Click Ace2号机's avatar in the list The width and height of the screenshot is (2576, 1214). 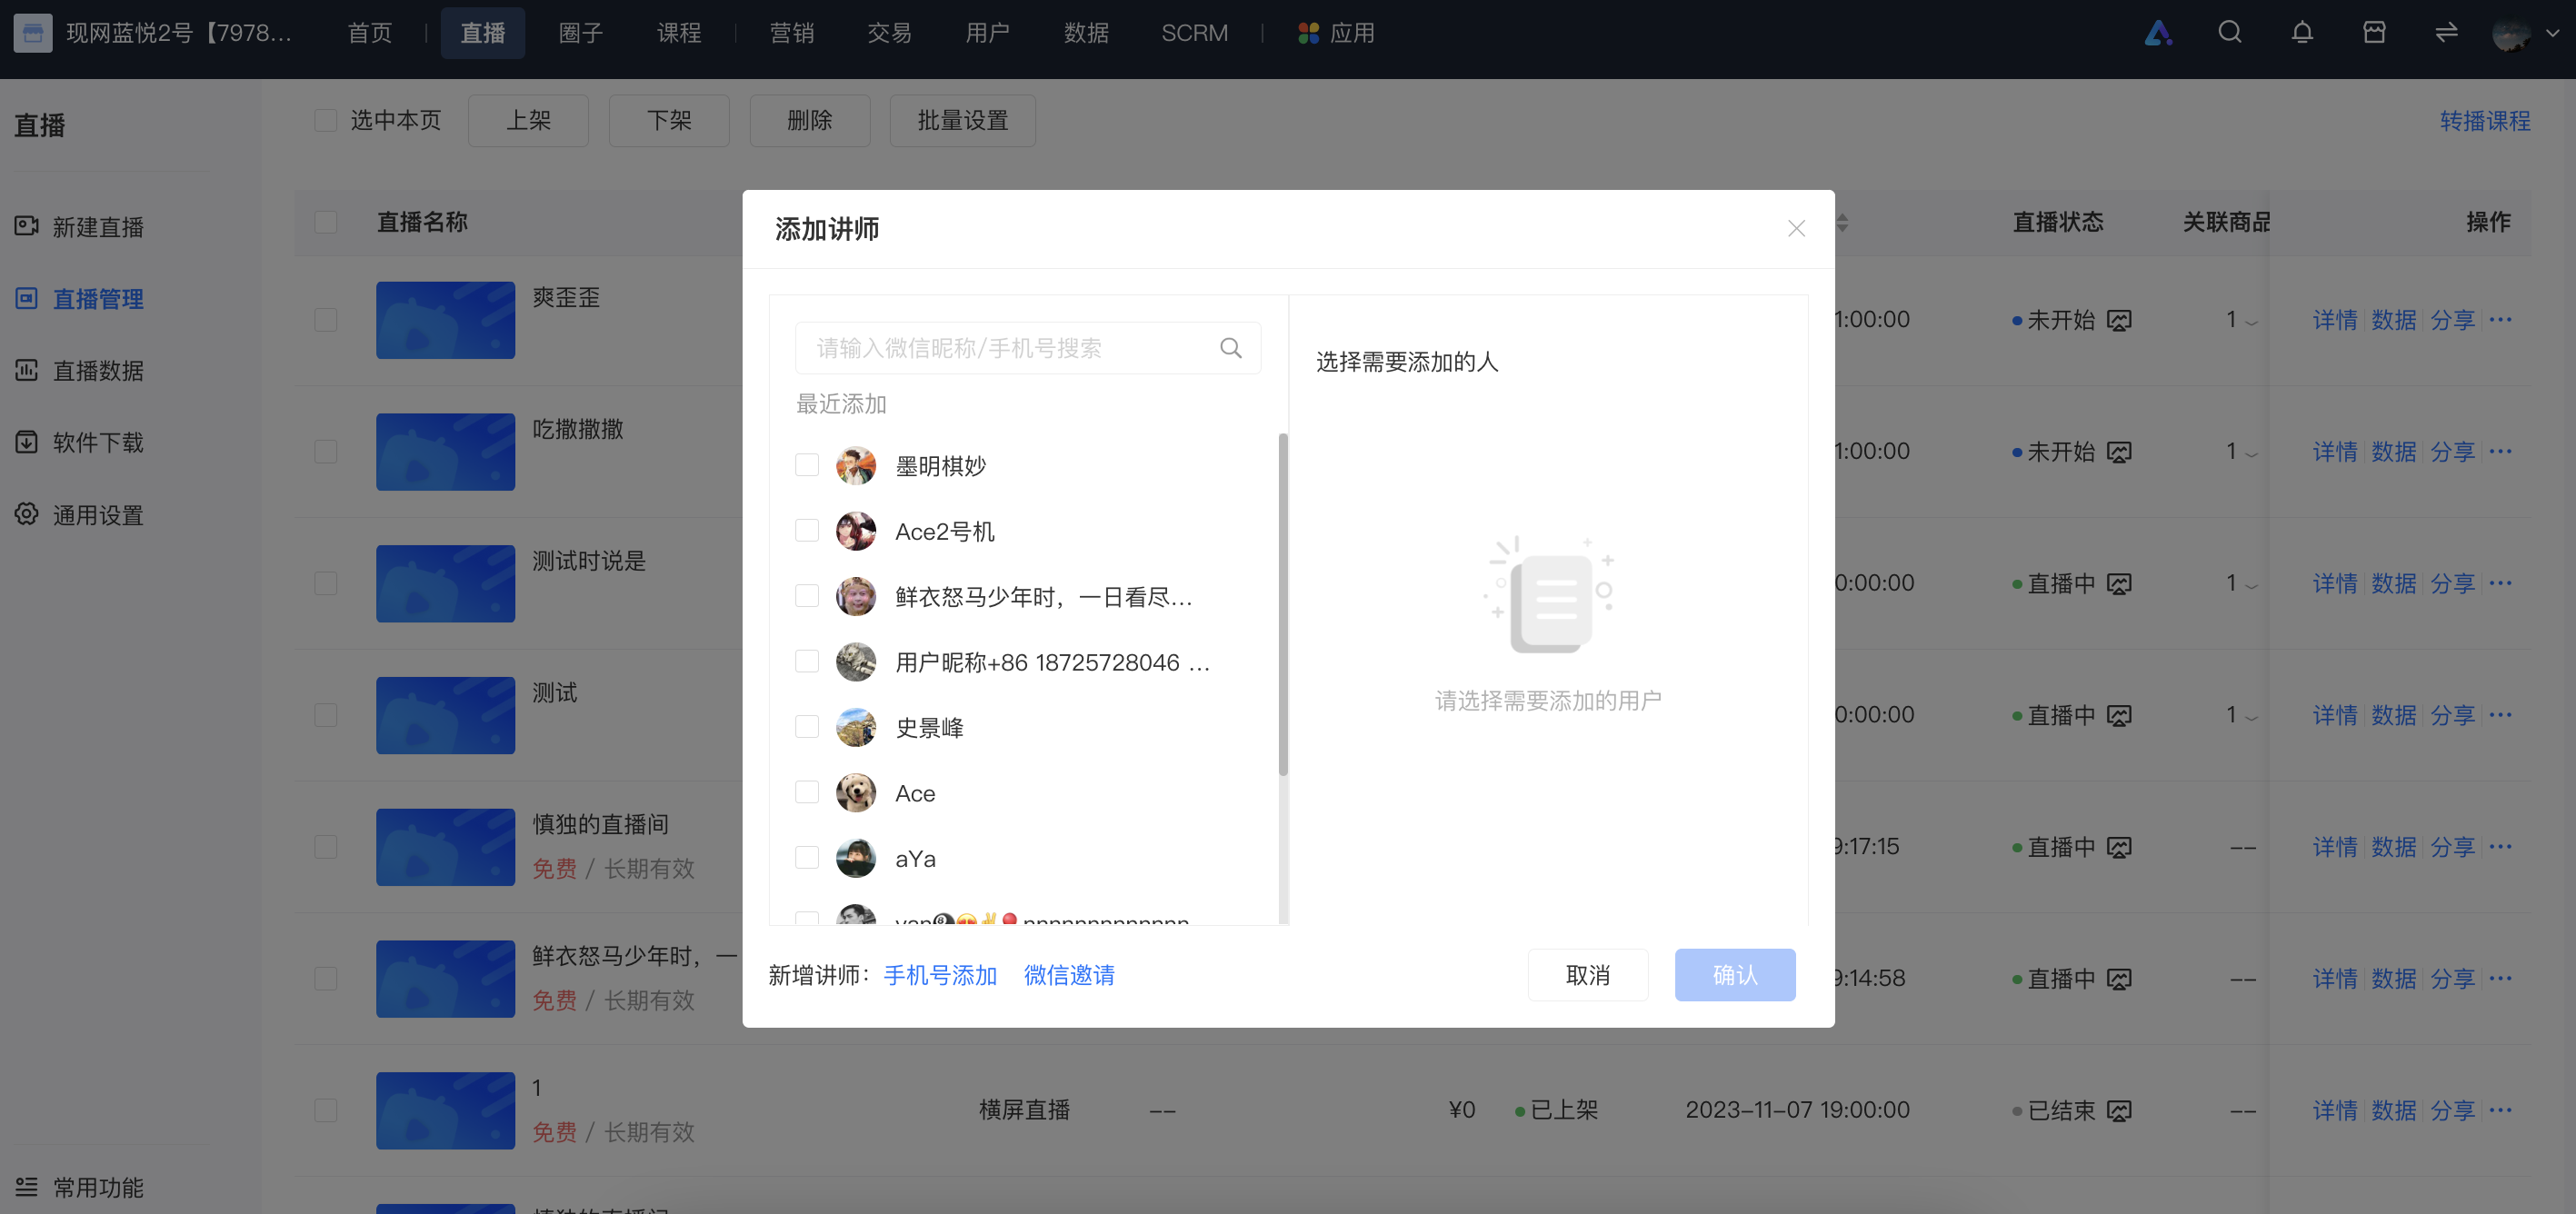(856, 531)
